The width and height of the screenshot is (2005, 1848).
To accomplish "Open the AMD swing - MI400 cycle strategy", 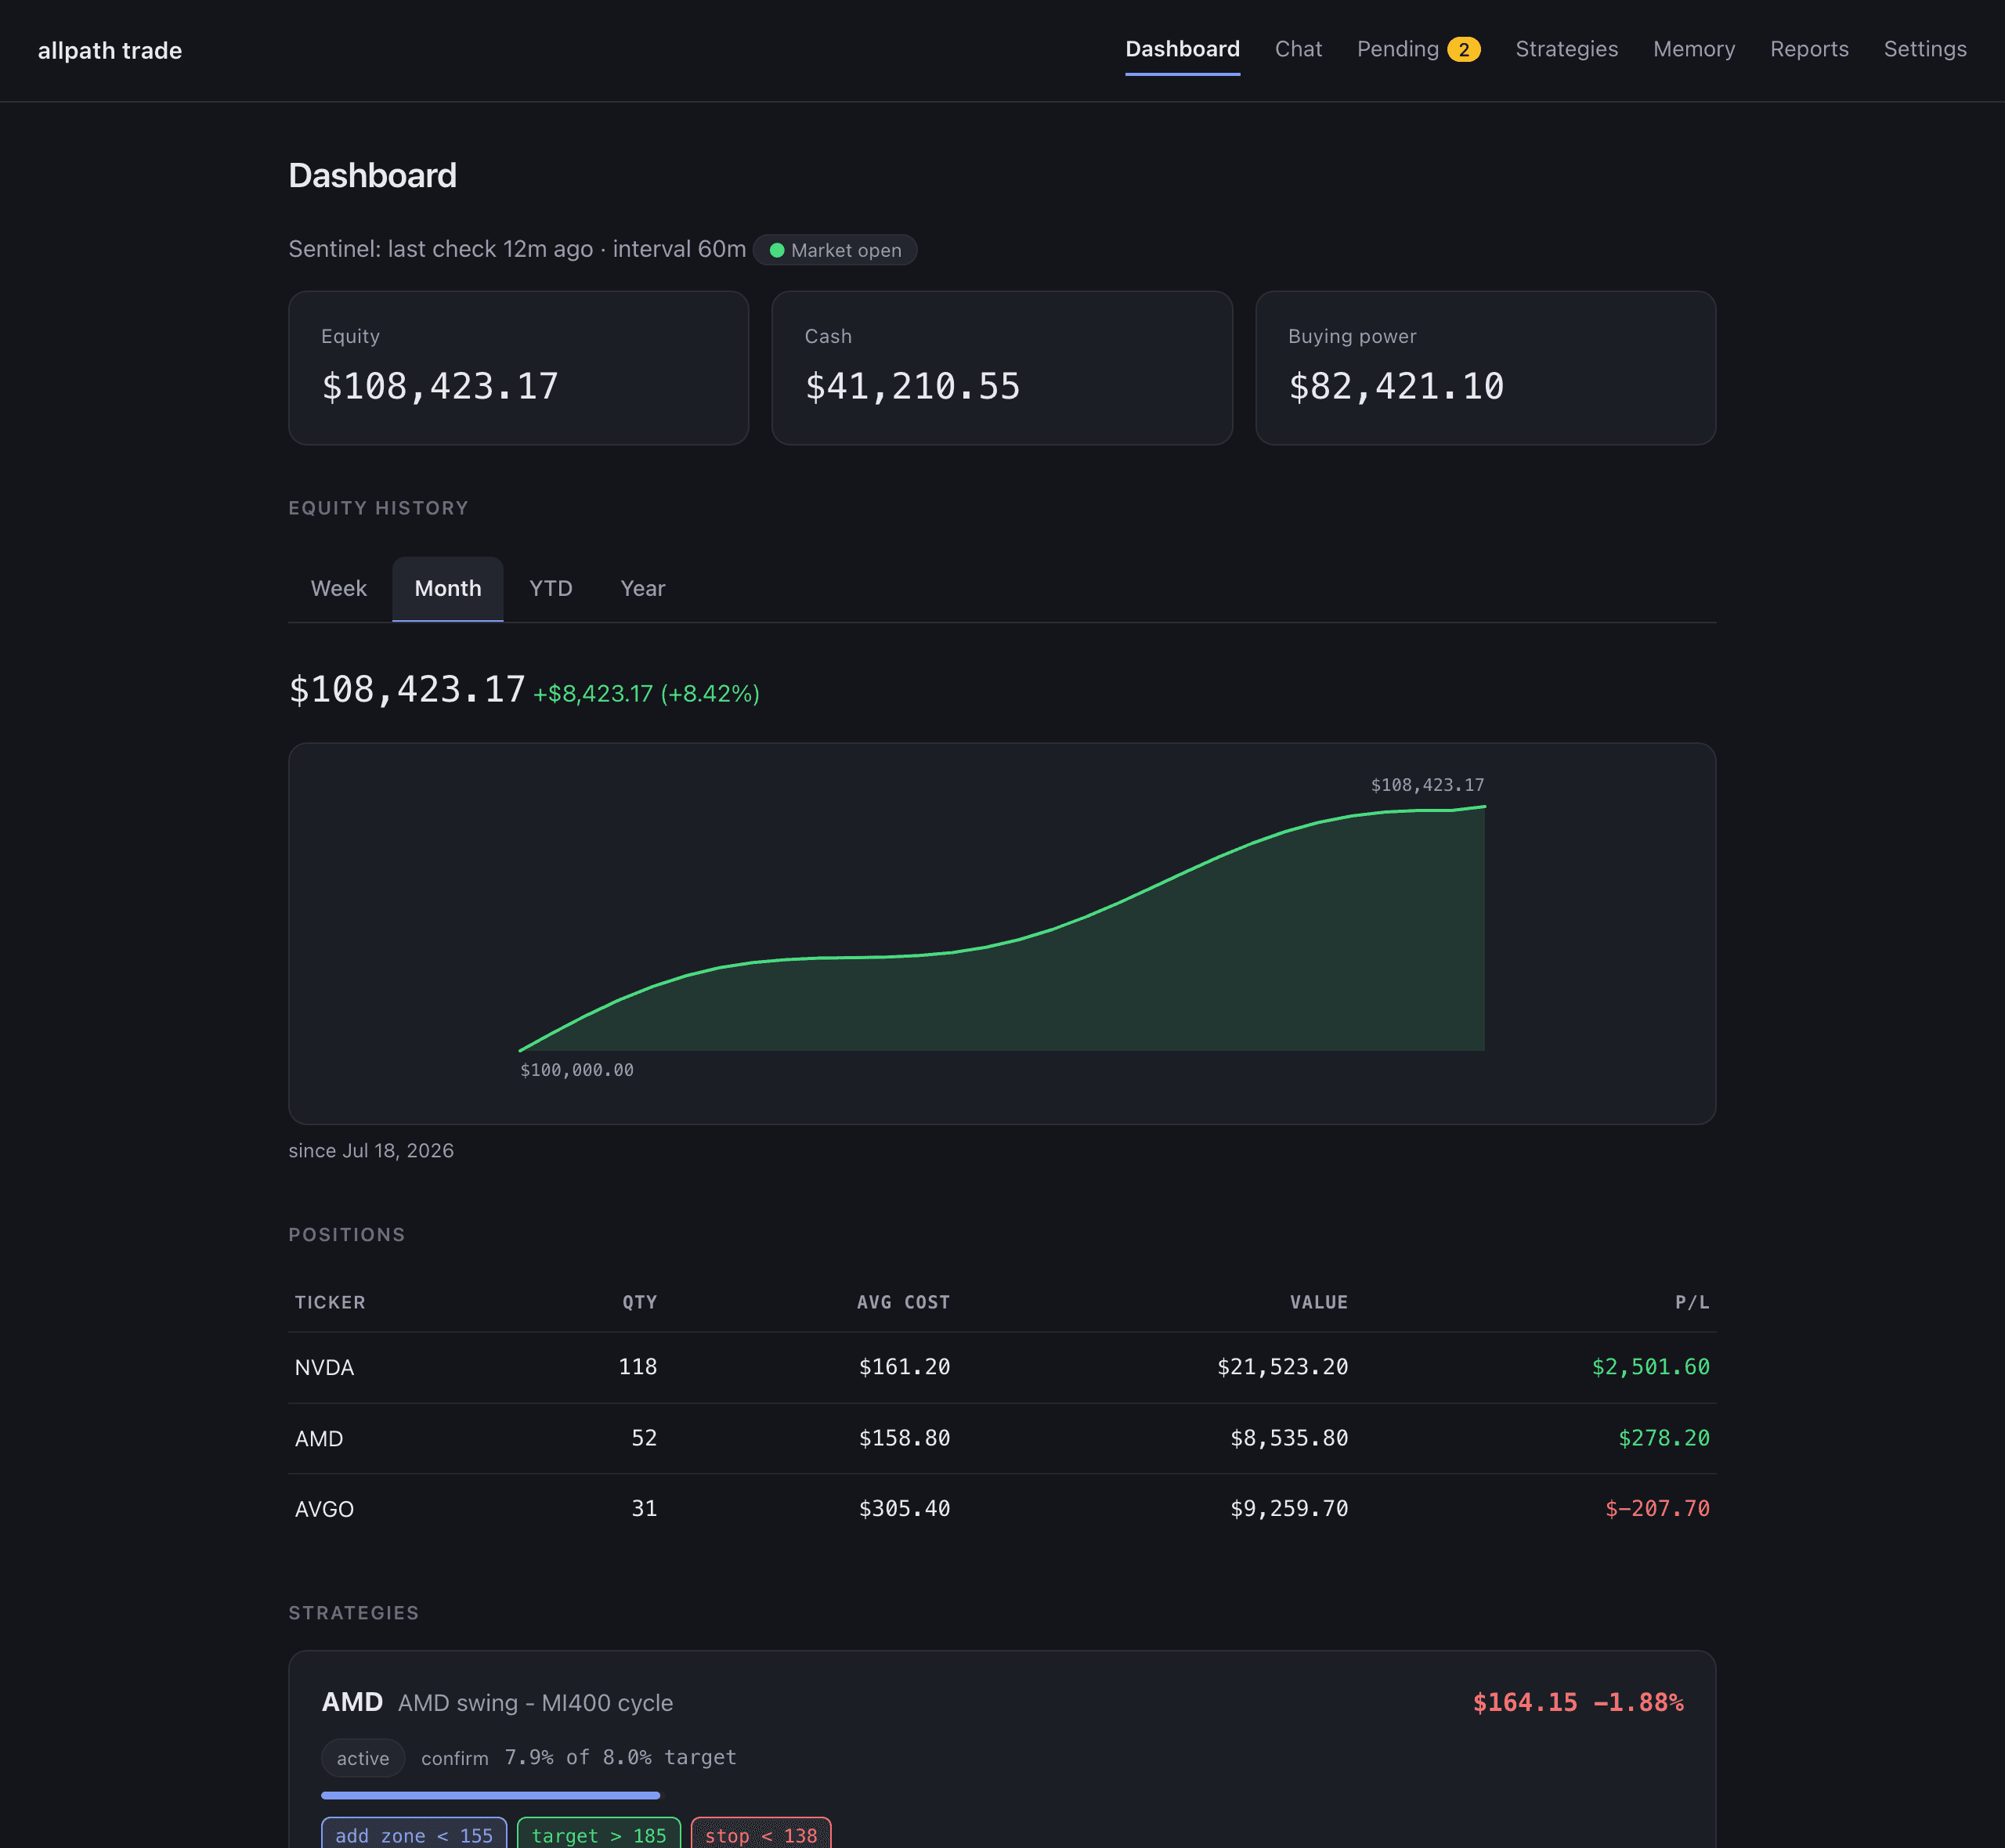I will 535,1703.
